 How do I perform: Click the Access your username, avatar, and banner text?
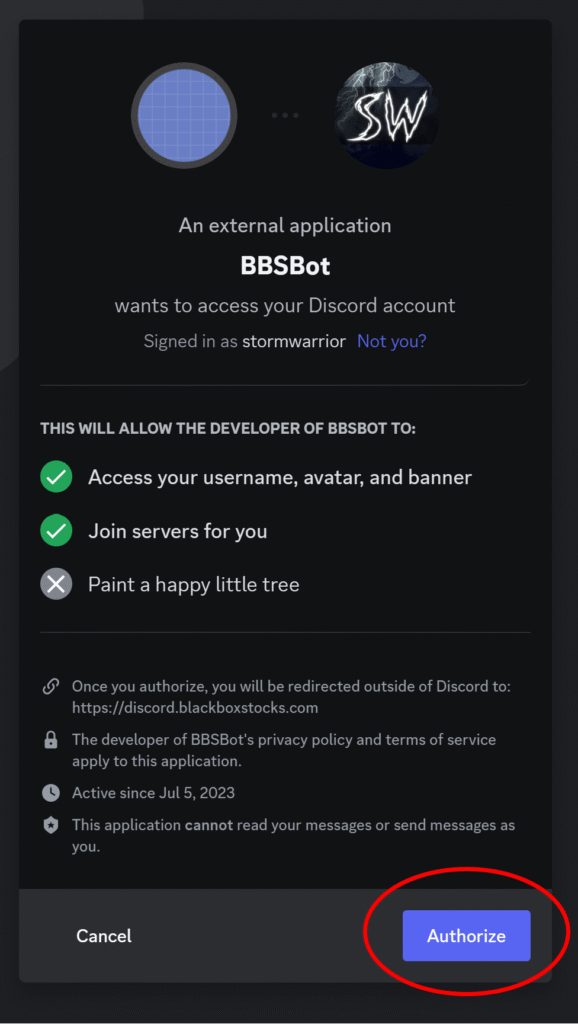(280, 477)
